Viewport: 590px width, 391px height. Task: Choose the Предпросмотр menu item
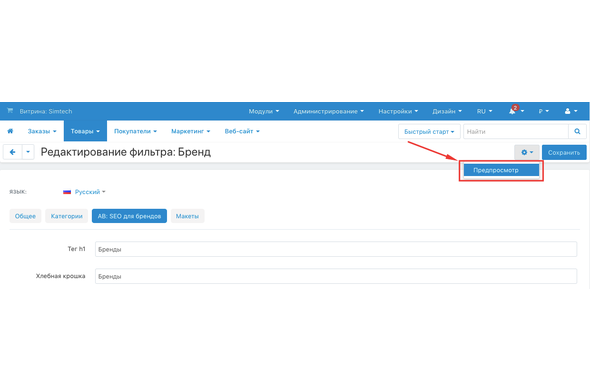click(x=501, y=170)
